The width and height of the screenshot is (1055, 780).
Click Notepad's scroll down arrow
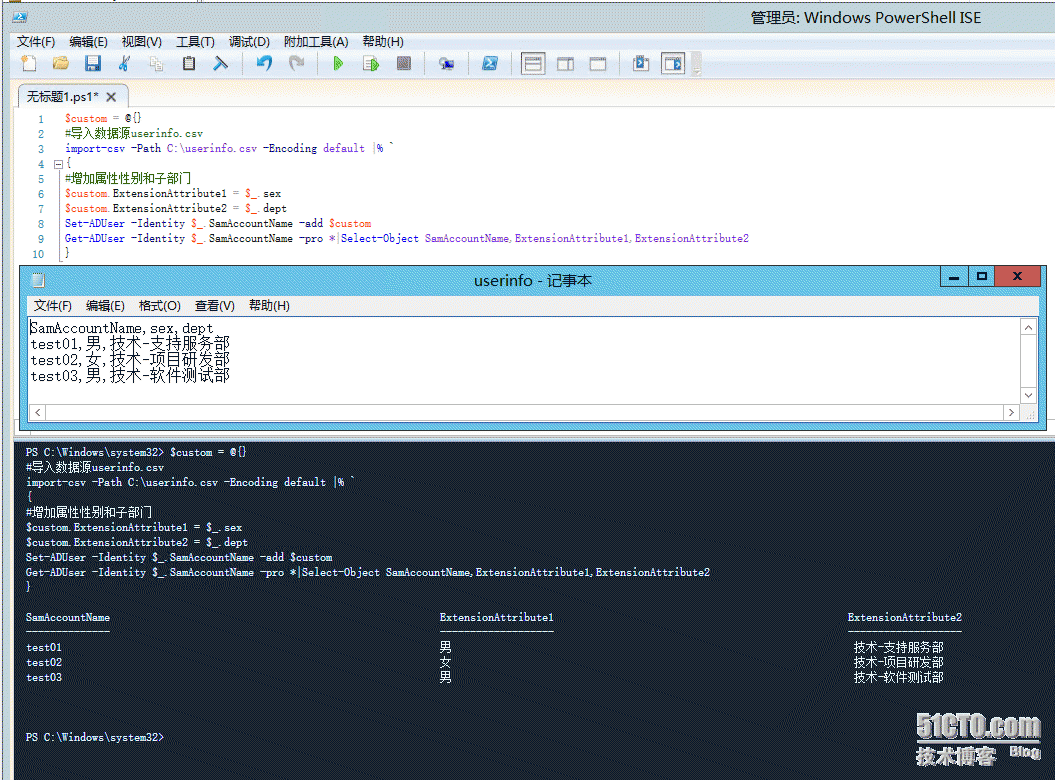pos(1028,395)
